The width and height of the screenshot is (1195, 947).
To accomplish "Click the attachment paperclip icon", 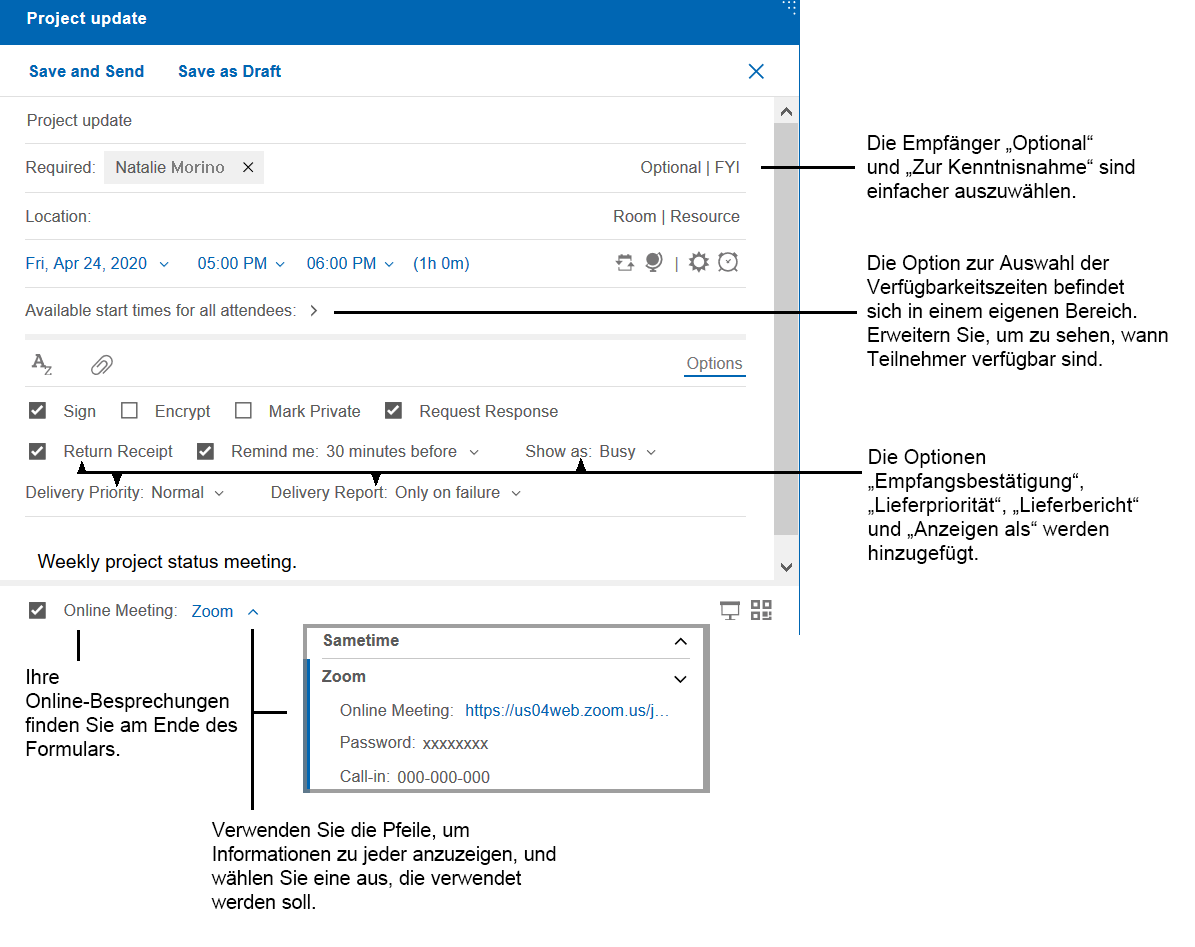I will 101,364.
